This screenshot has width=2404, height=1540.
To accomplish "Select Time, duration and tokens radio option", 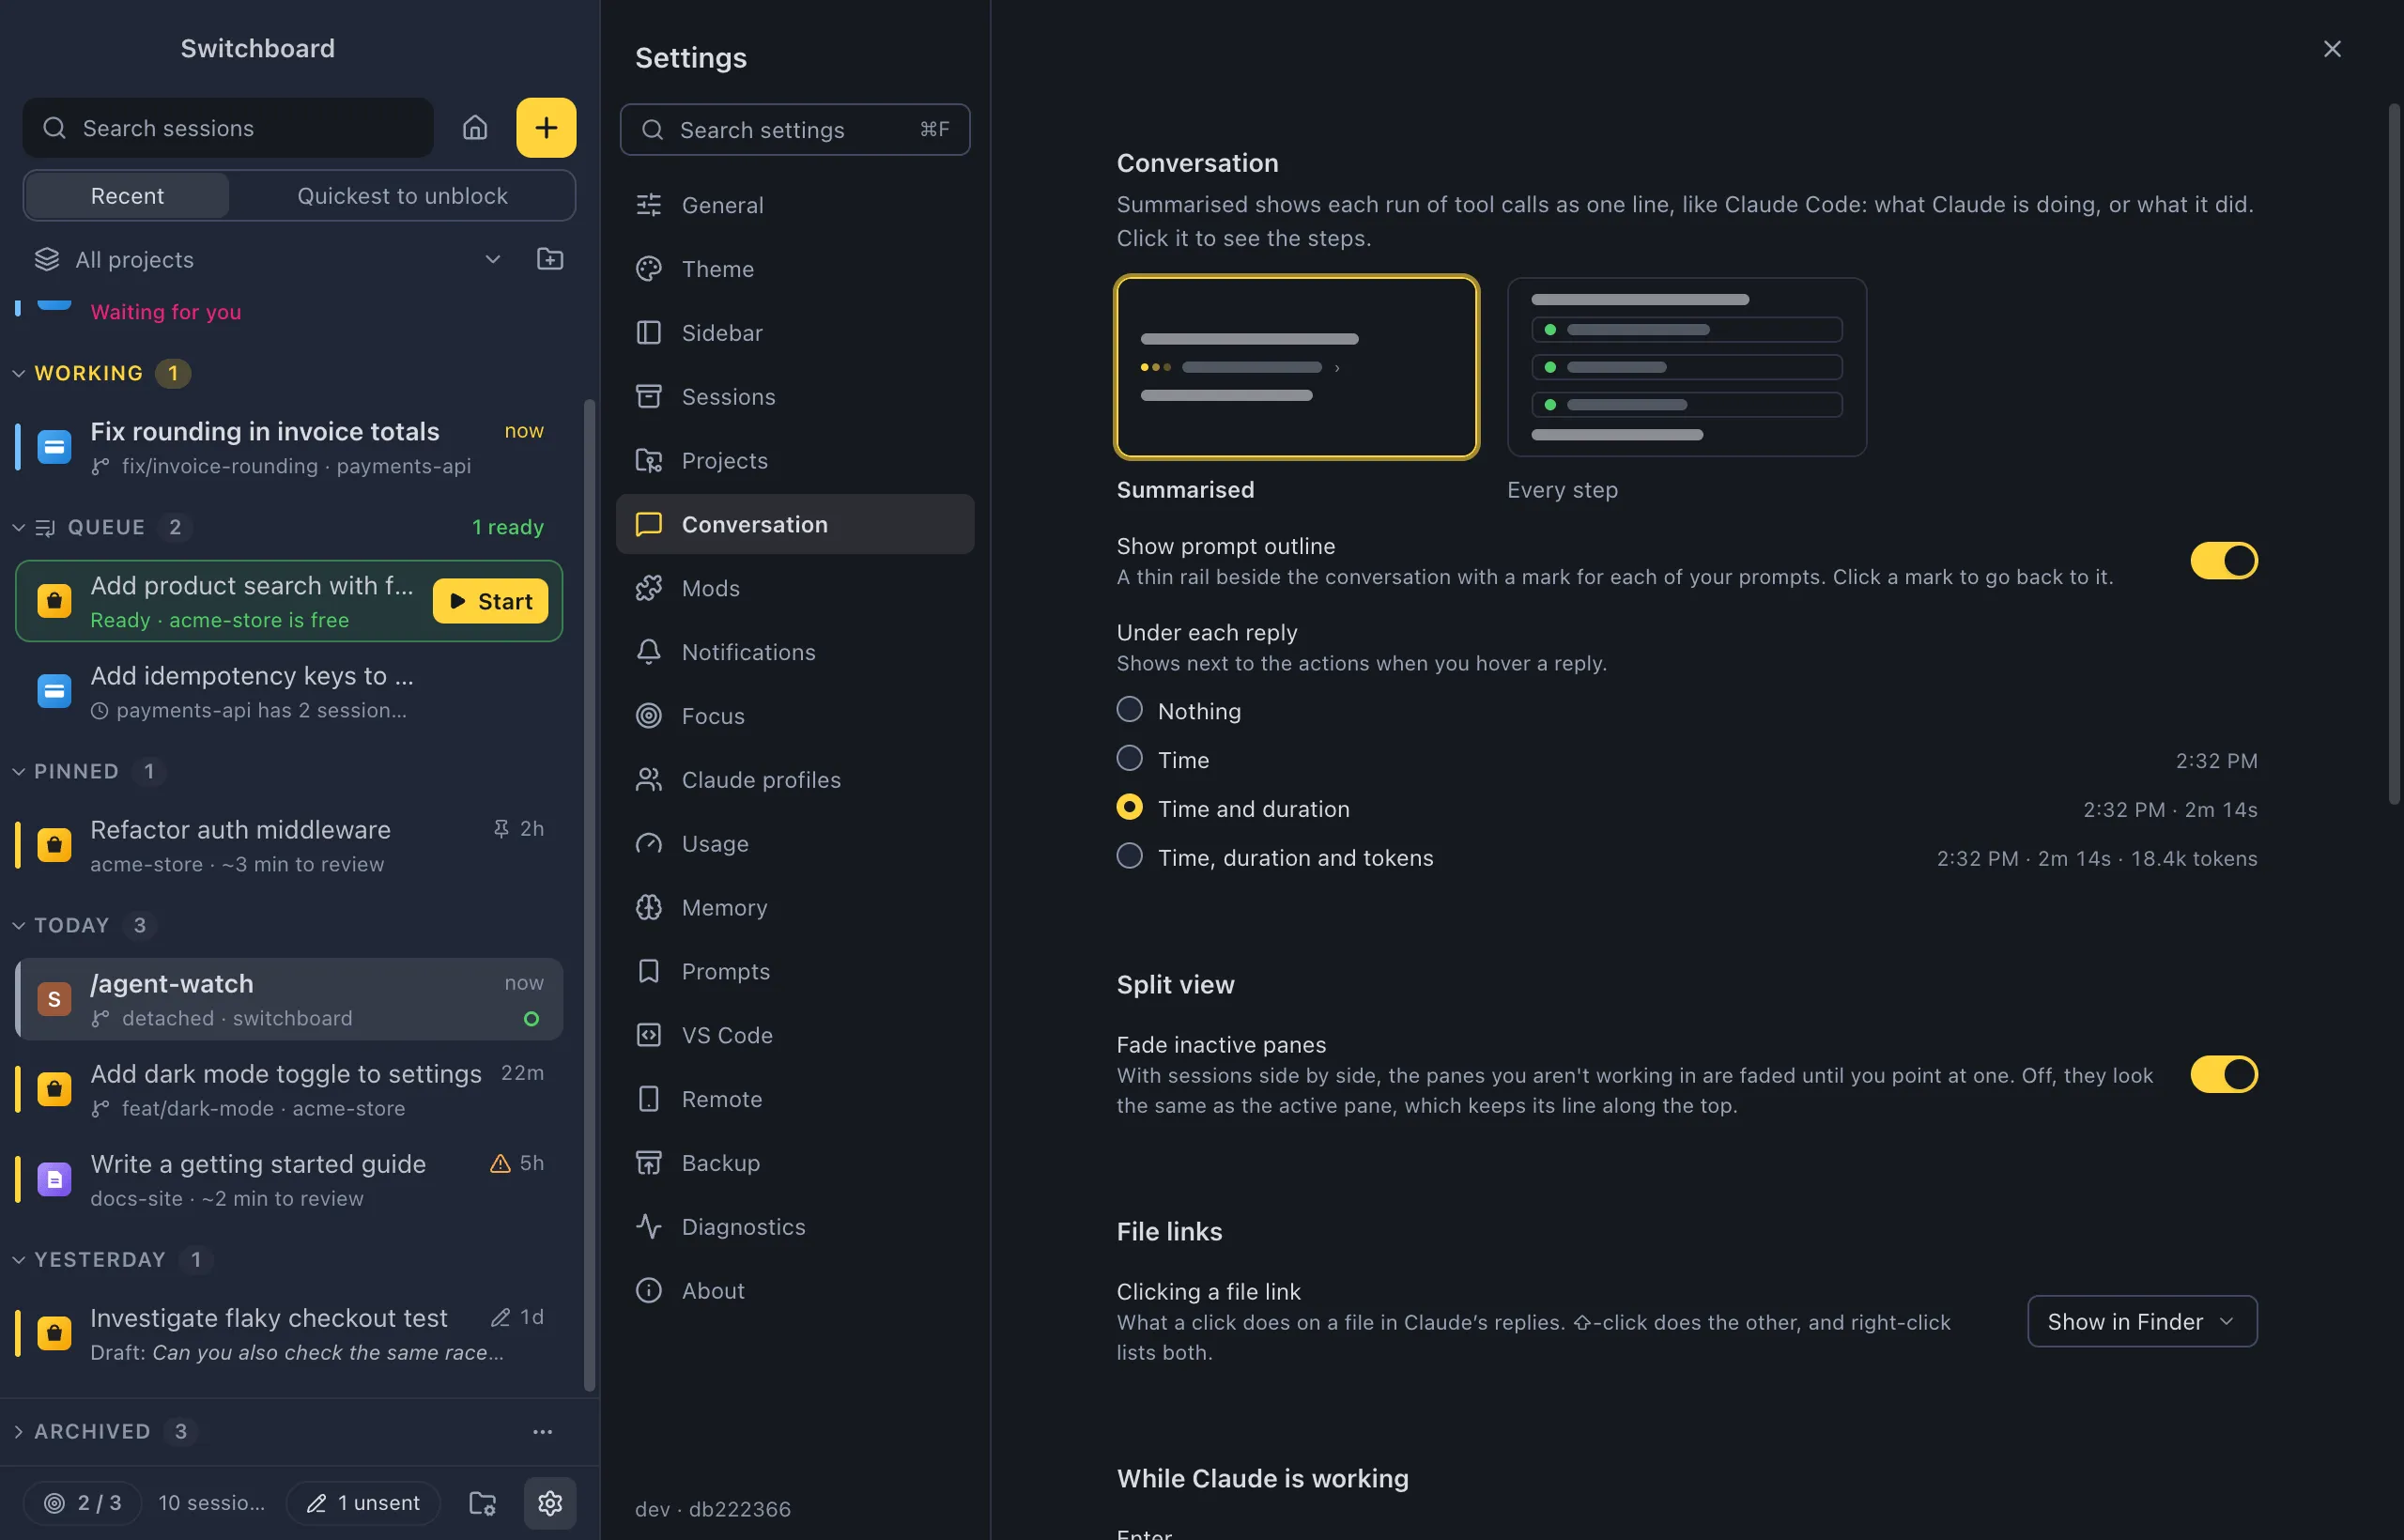I will [x=1129, y=856].
